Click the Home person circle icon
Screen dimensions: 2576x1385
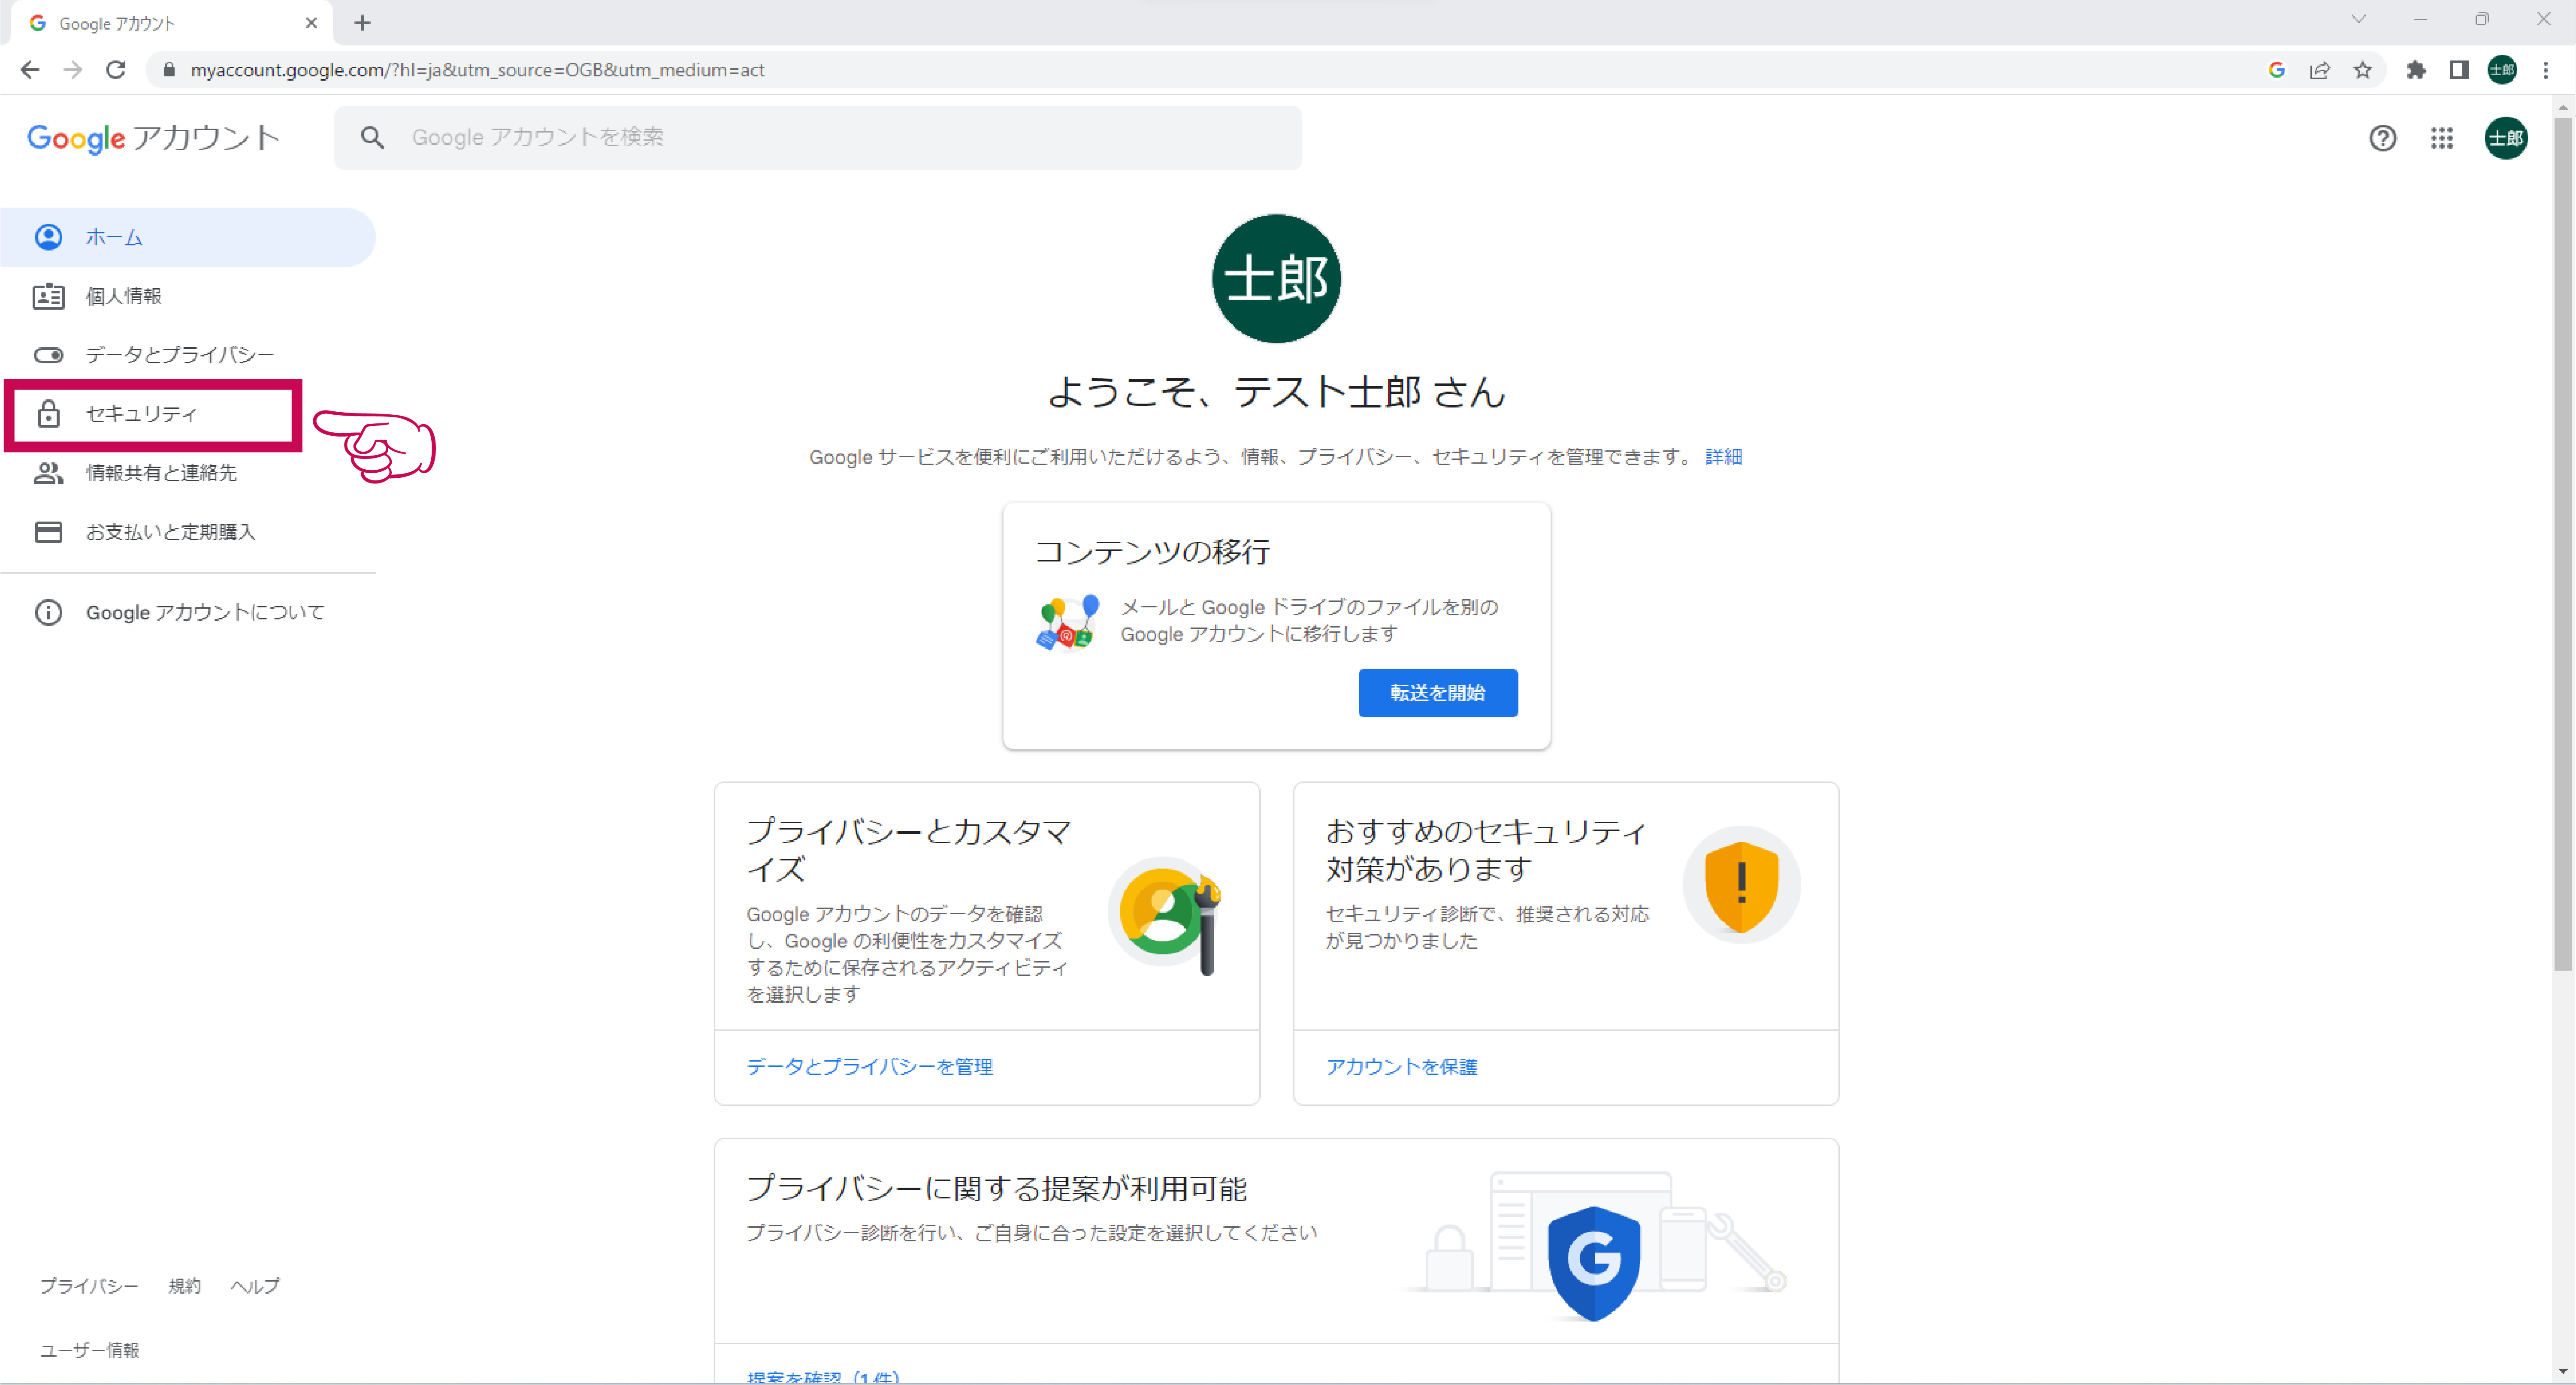tap(48, 237)
